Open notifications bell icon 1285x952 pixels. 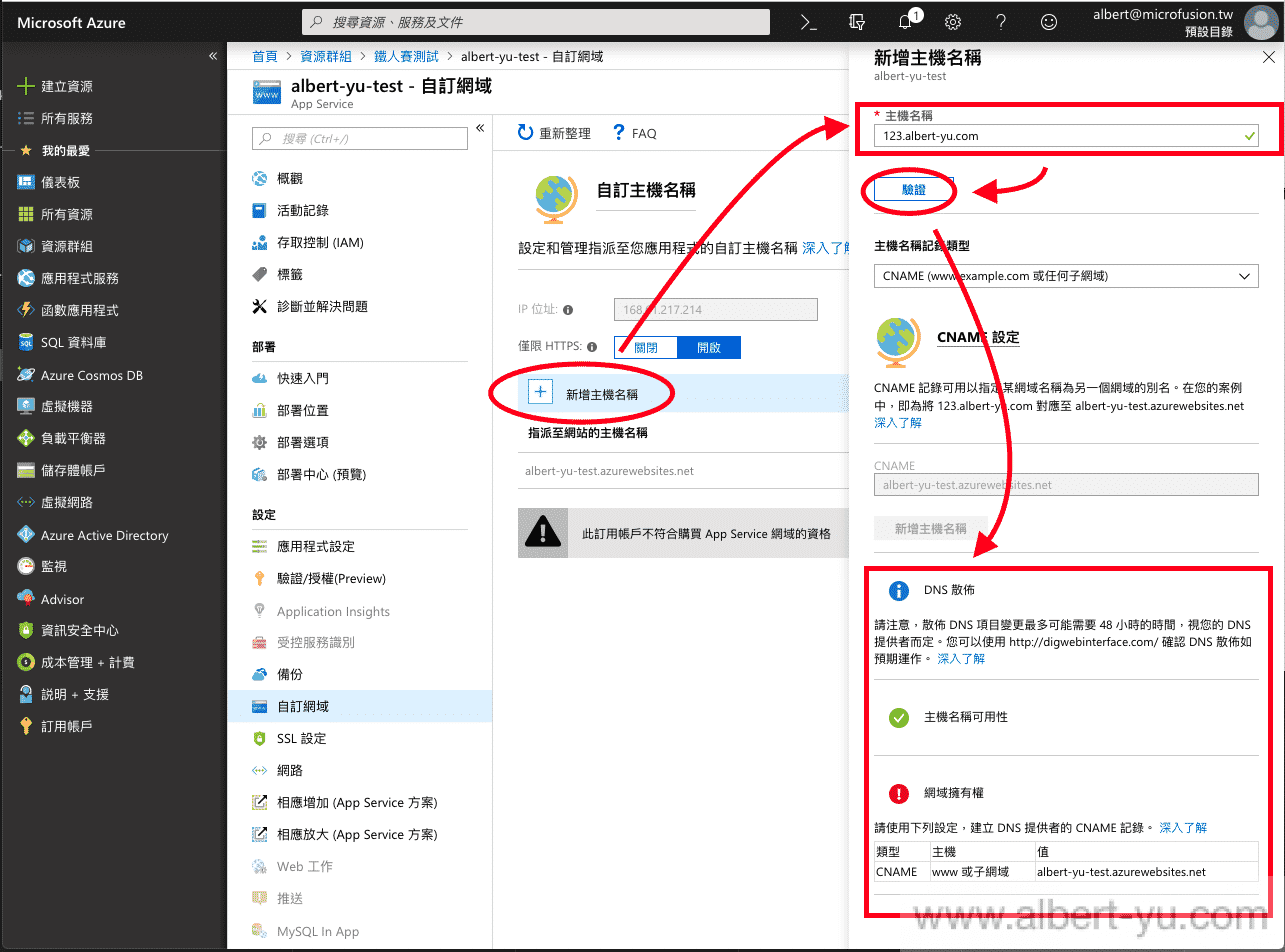pos(906,22)
